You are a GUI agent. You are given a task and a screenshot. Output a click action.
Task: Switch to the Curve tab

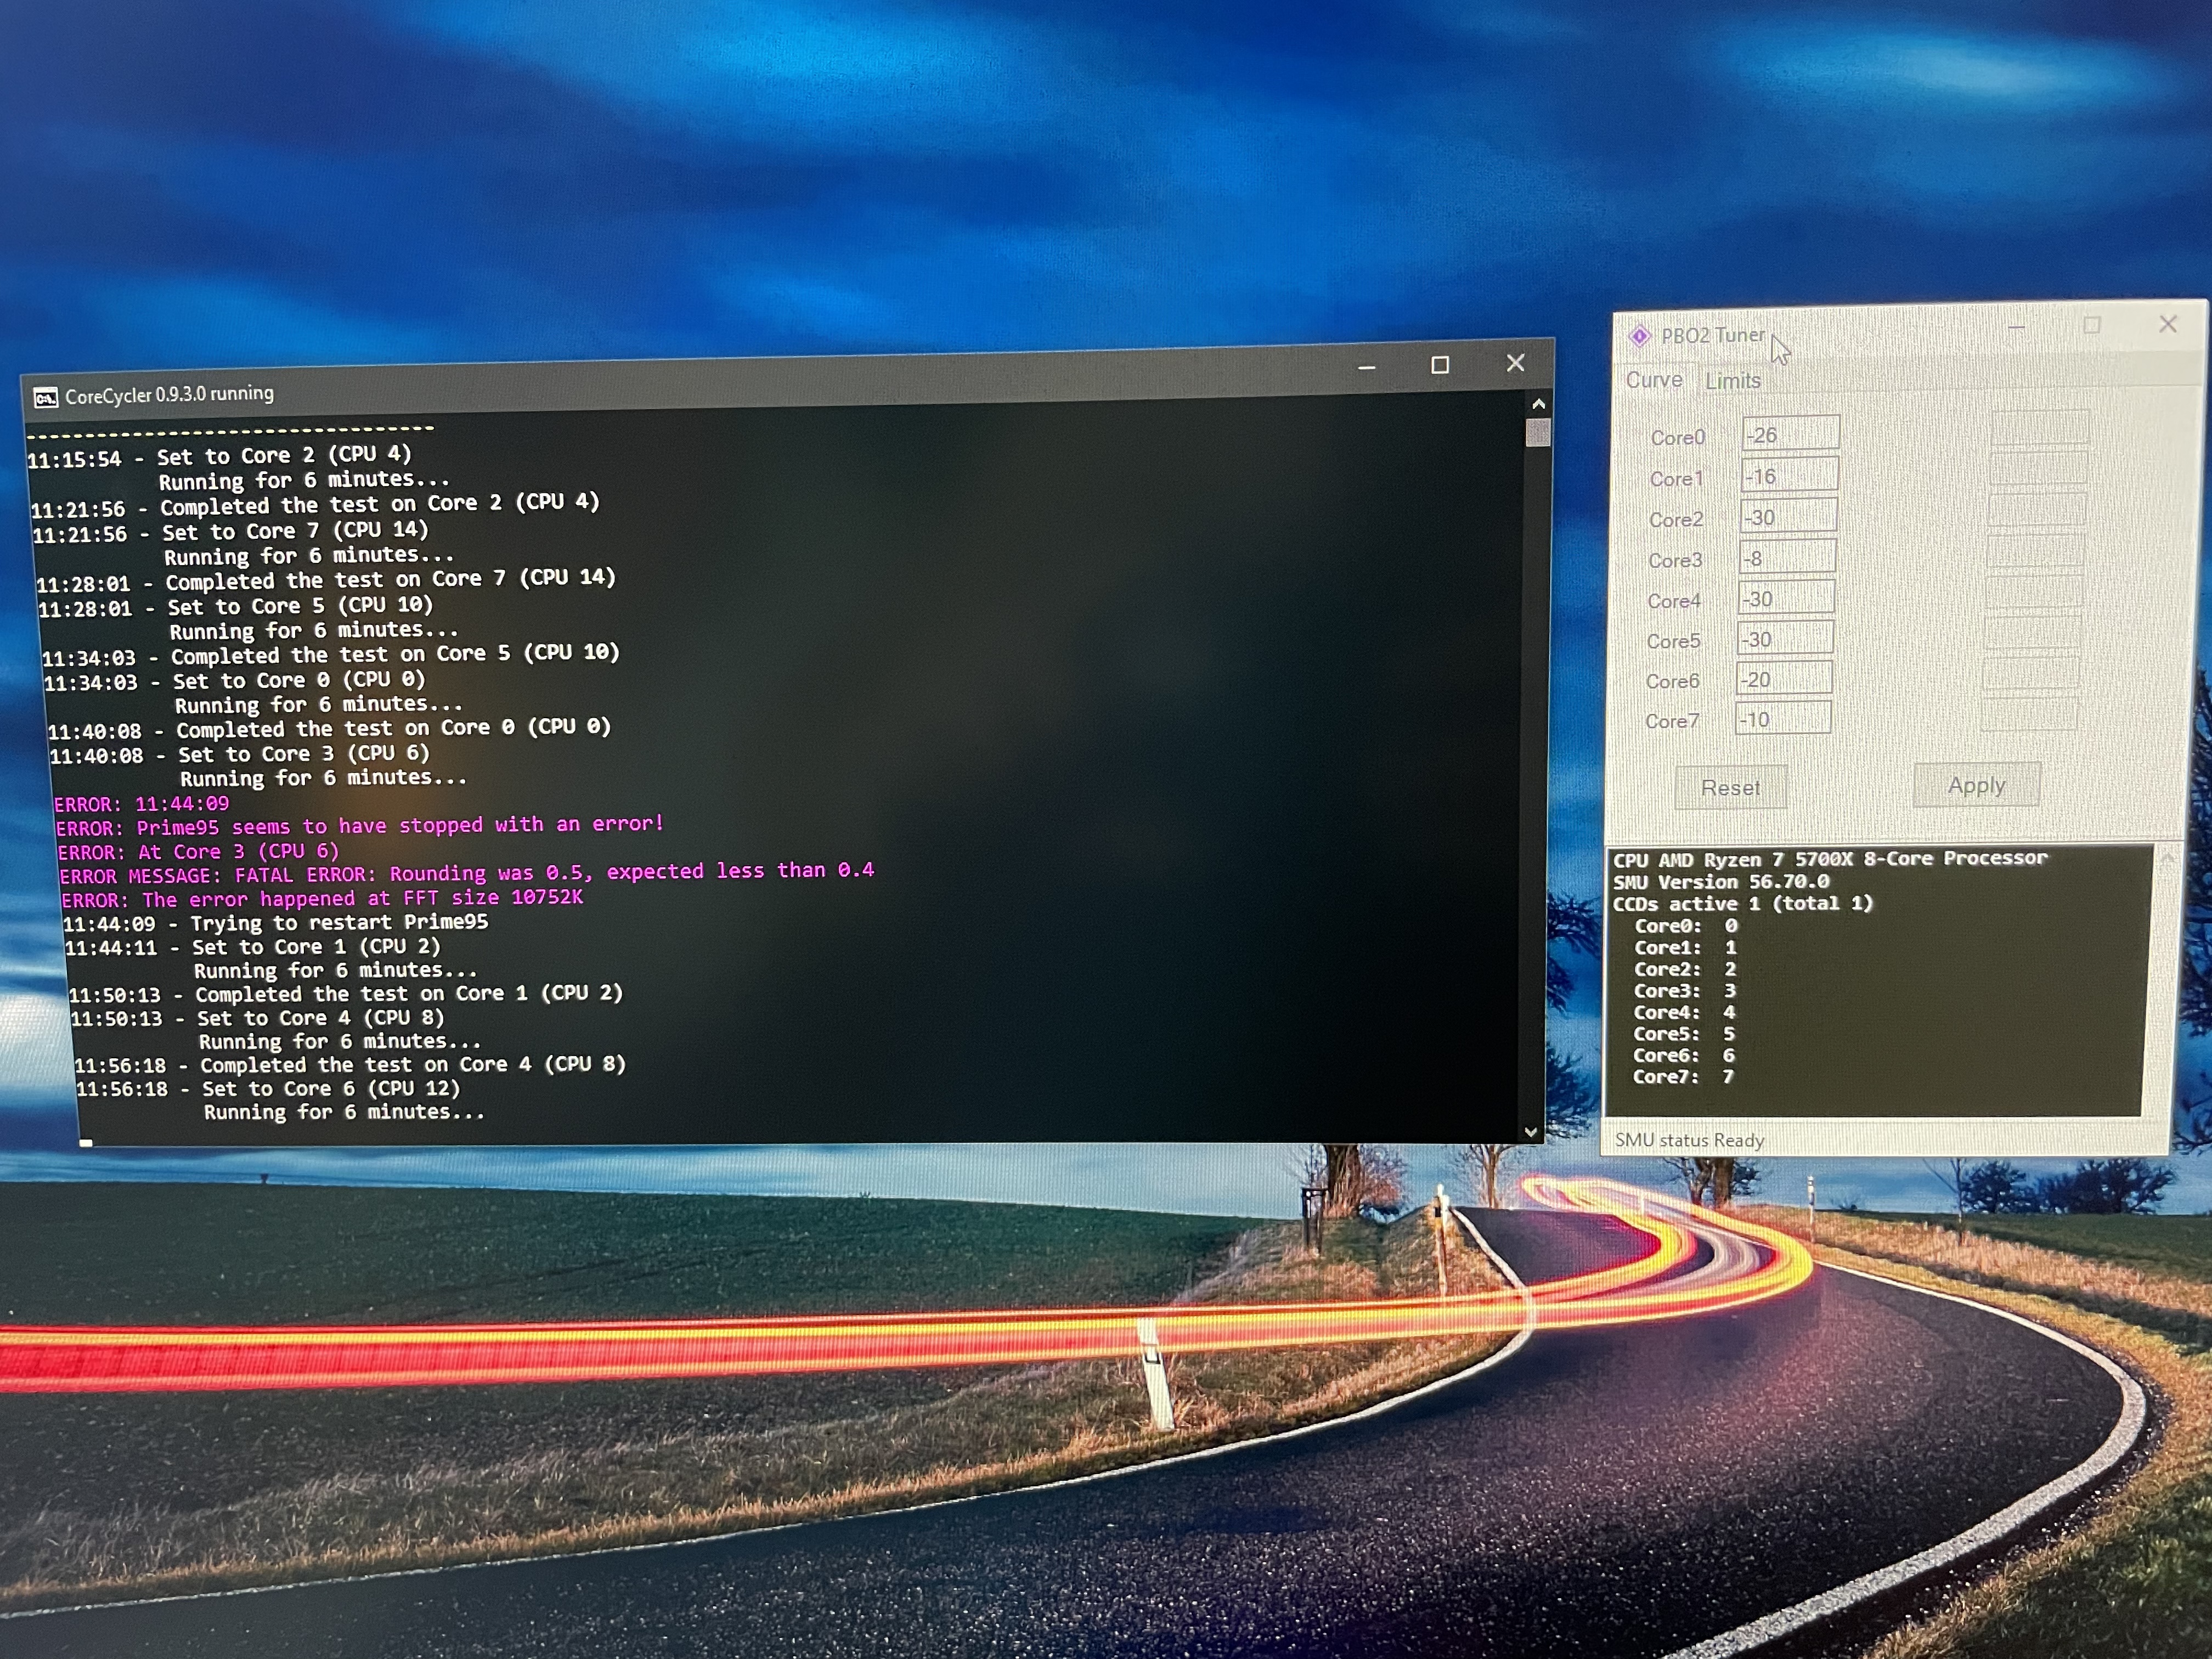(x=1654, y=380)
